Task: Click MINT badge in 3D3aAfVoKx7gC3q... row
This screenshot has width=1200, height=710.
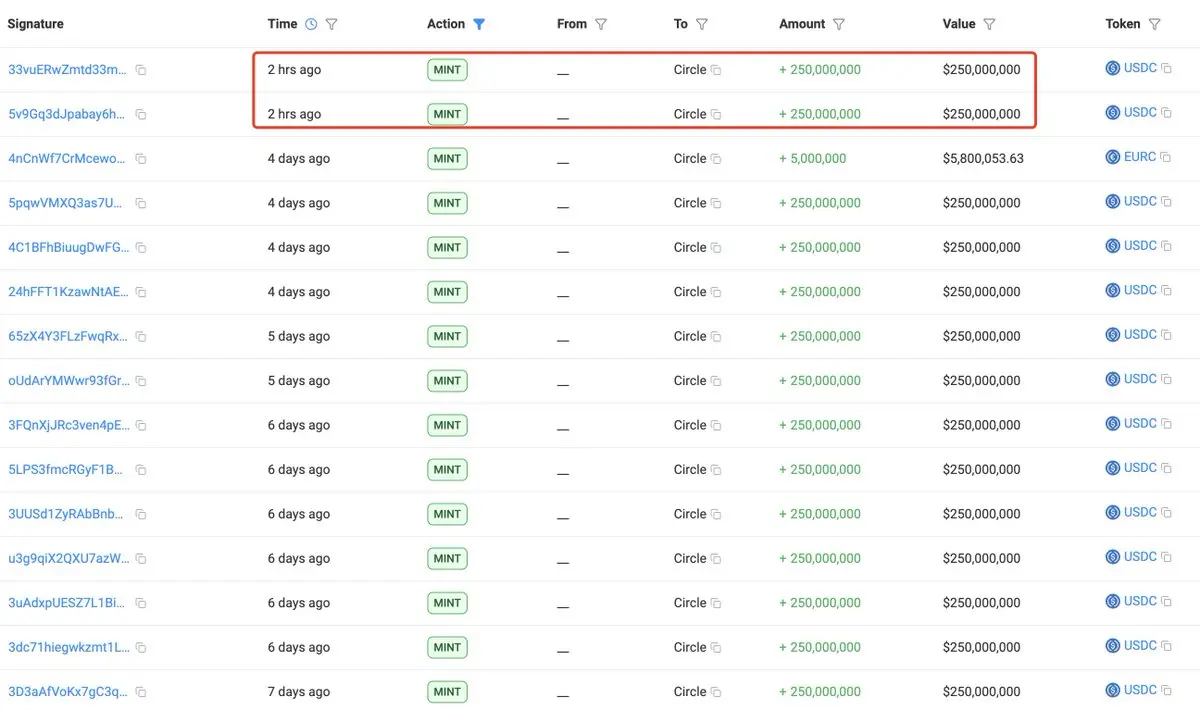Action: click(x=447, y=692)
